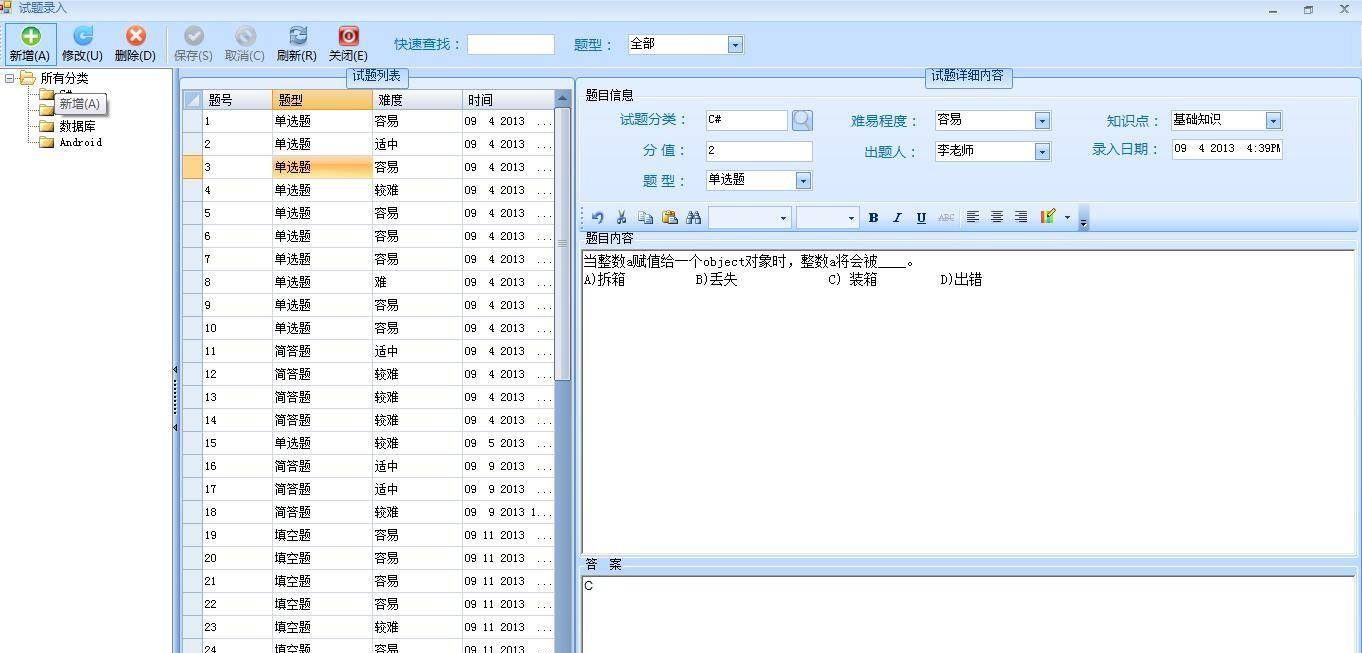Viewport: 1362px width, 653px height.
Task: Open the binoculars find tool
Action: coord(693,217)
